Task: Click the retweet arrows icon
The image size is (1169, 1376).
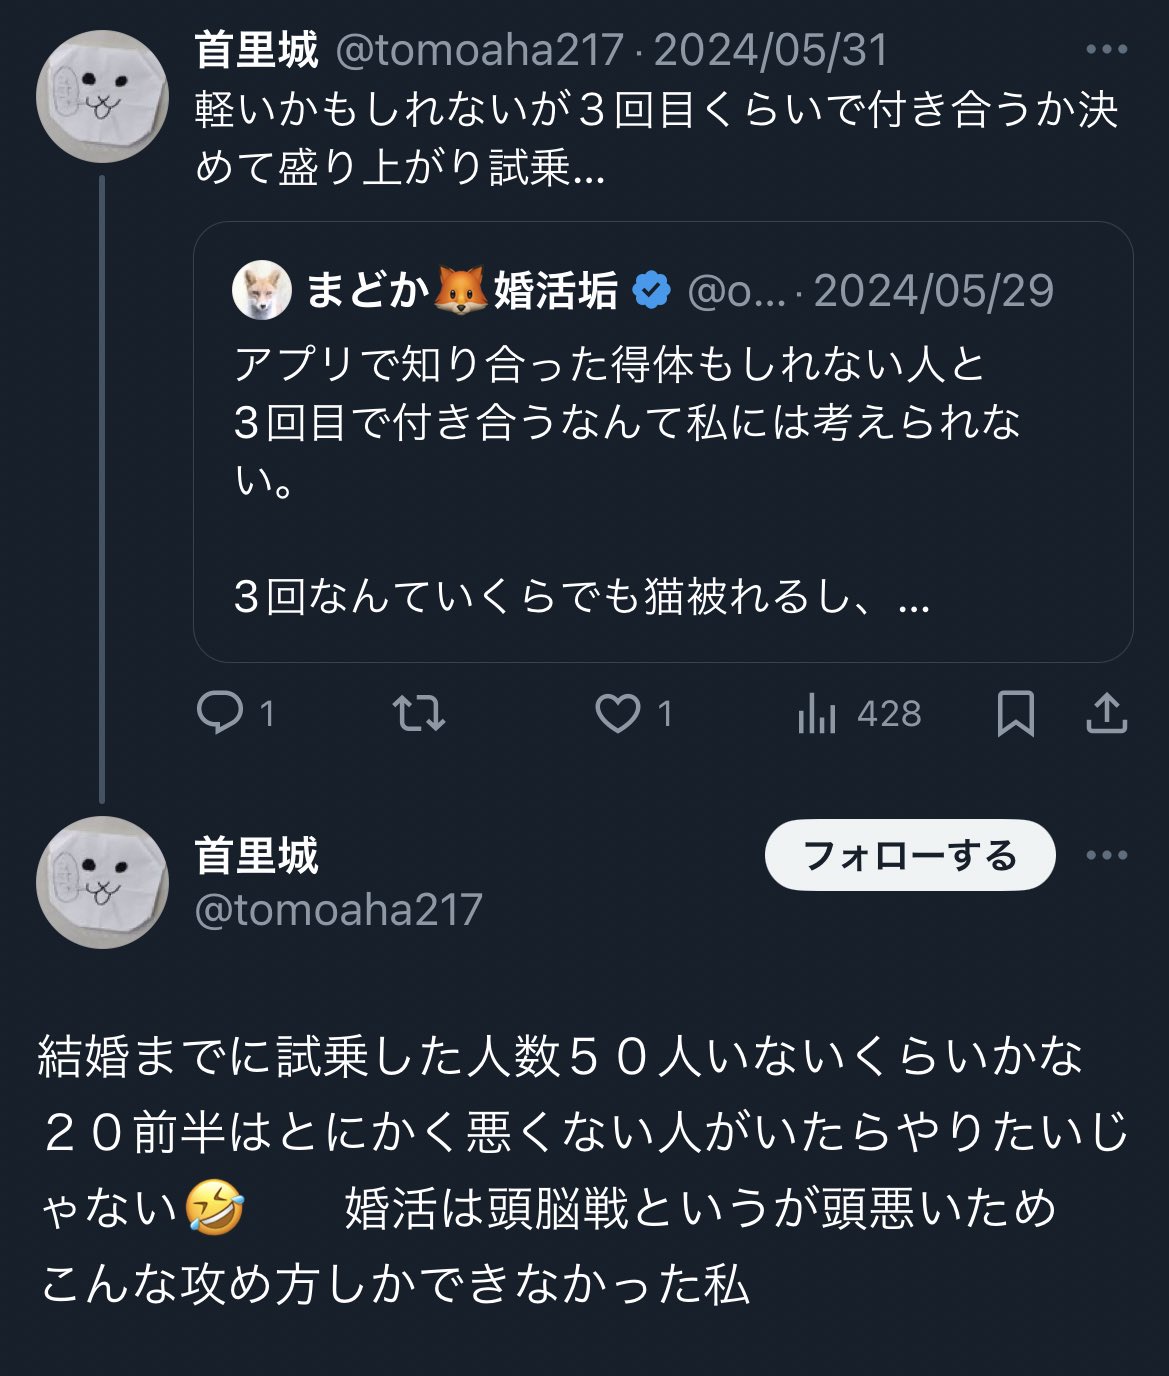Action: pyautogui.click(x=418, y=713)
